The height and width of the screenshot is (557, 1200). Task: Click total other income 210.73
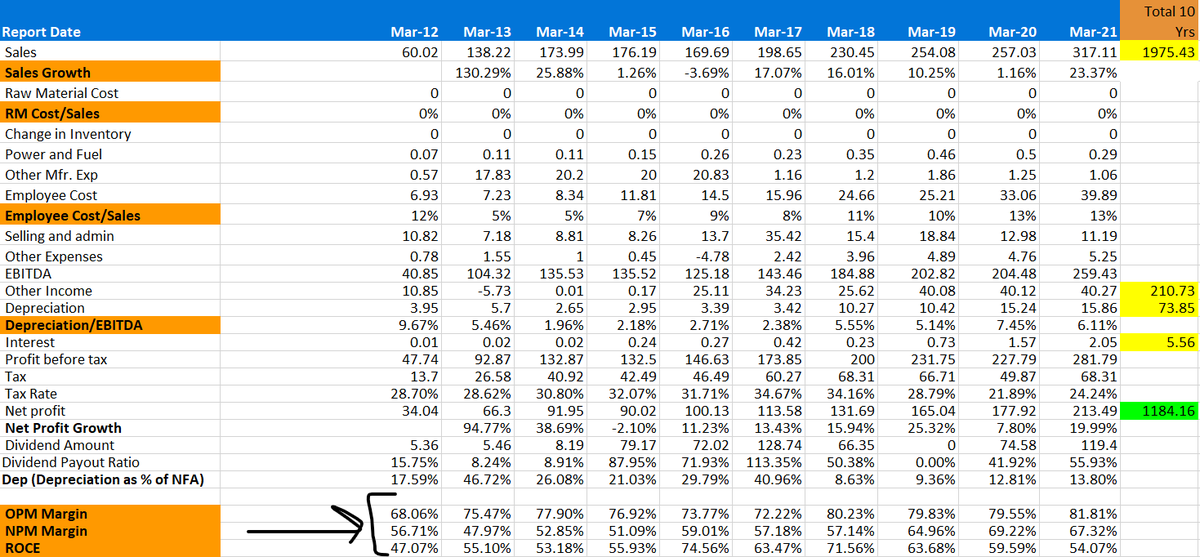1171,291
